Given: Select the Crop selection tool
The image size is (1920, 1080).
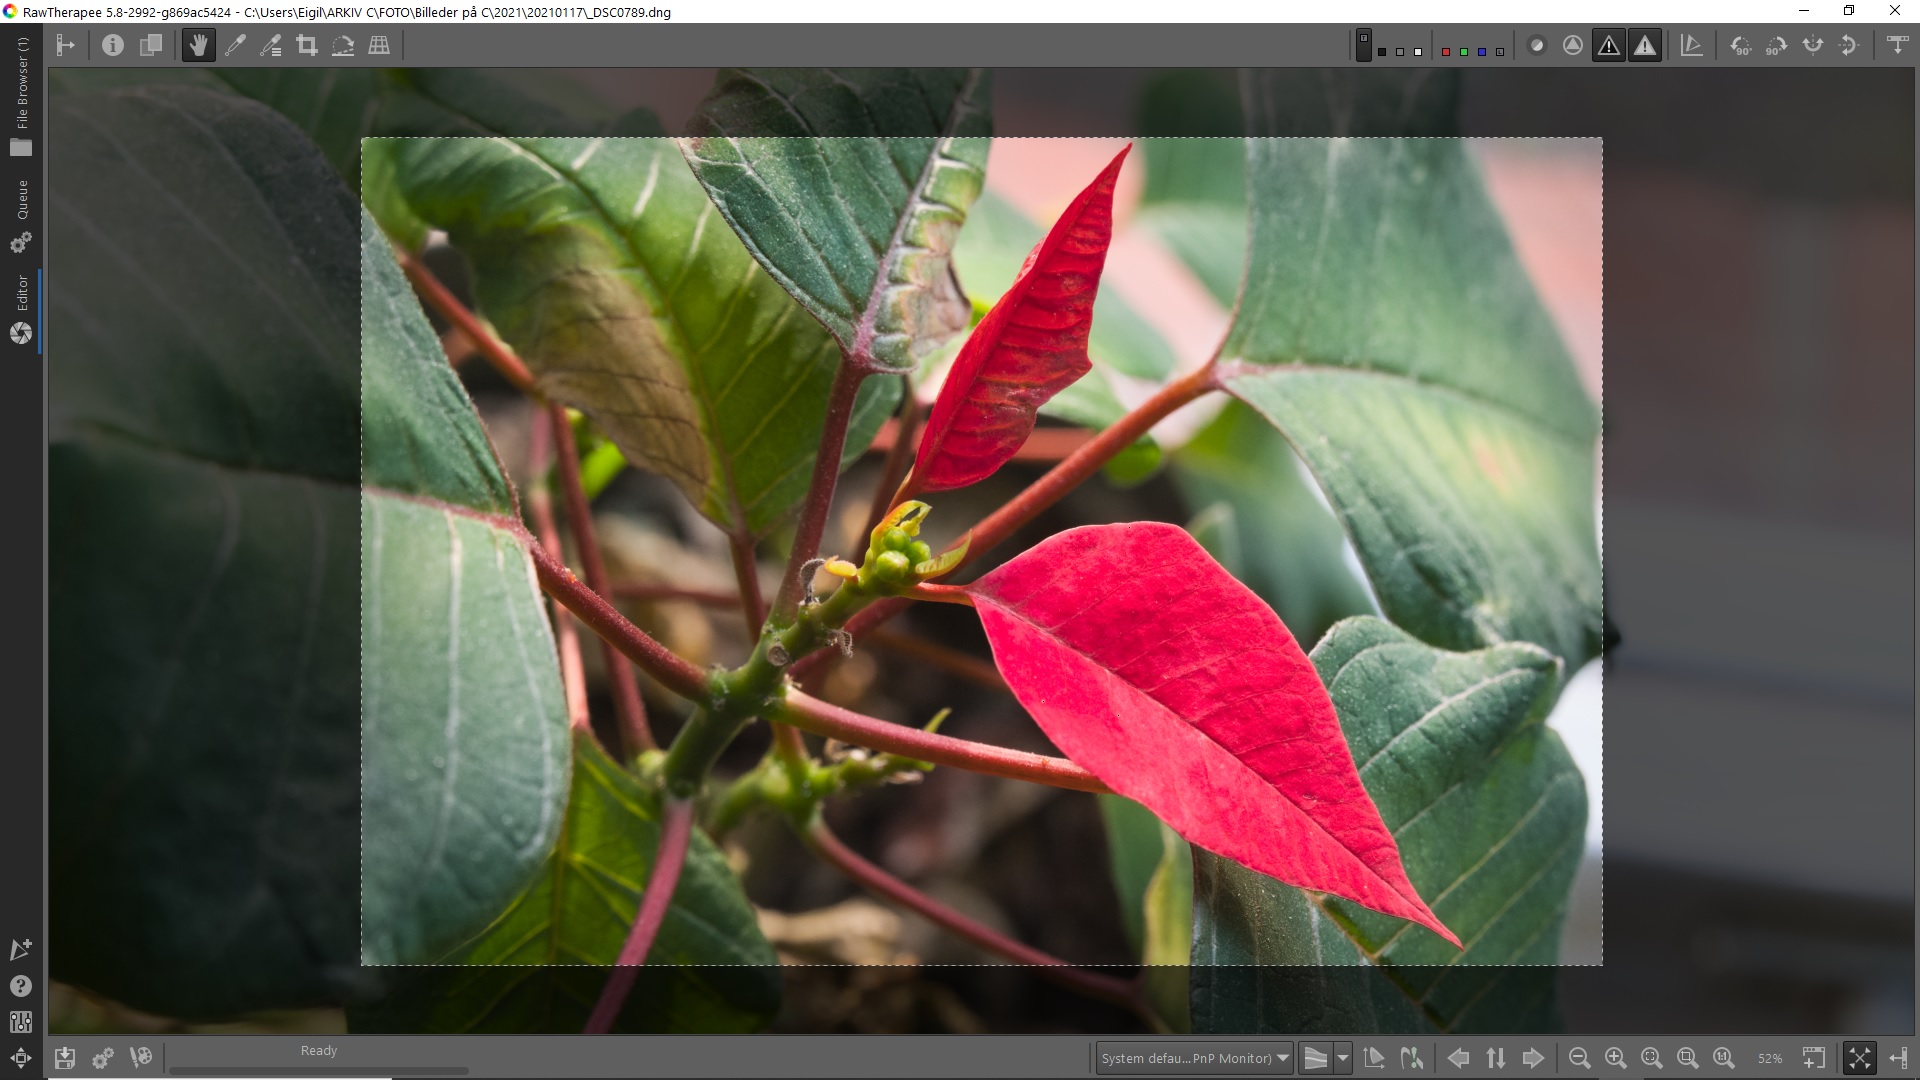Looking at the screenshot, I should coord(307,45).
